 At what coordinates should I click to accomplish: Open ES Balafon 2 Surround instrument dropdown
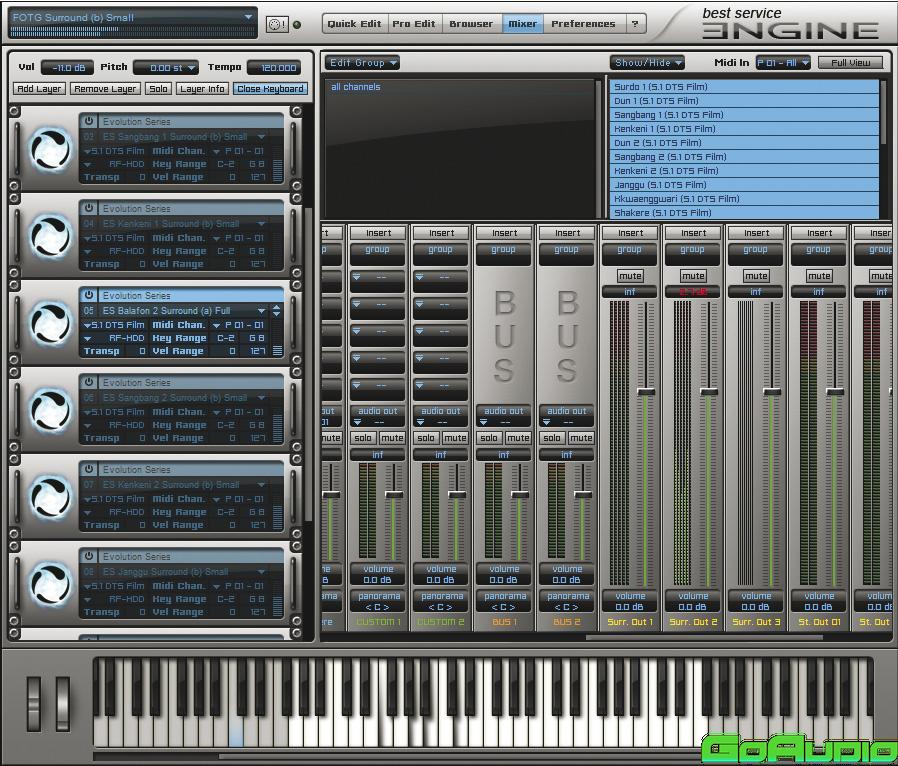(x=262, y=310)
